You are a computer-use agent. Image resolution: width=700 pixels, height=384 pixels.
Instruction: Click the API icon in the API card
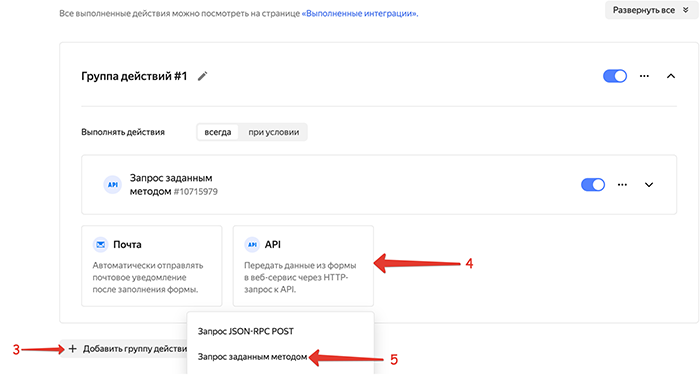pyautogui.click(x=252, y=245)
